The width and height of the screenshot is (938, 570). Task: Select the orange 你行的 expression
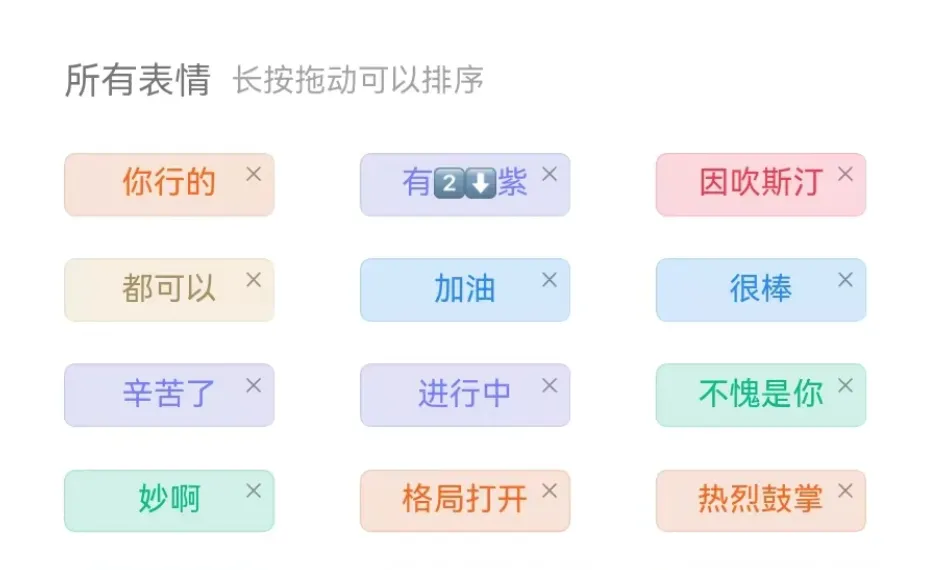coord(169,184)
